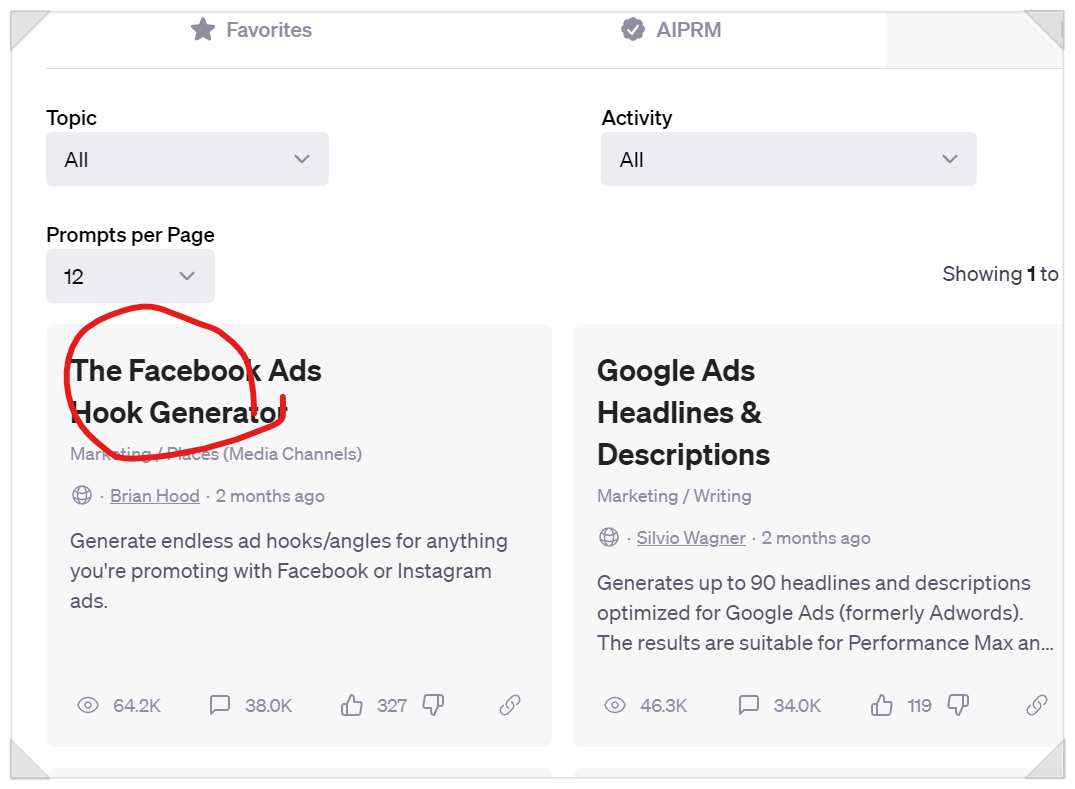The height and width of the screenshot is (789, 1075).
Task: Open the Topic dropdown
Action: pos(187,159)
